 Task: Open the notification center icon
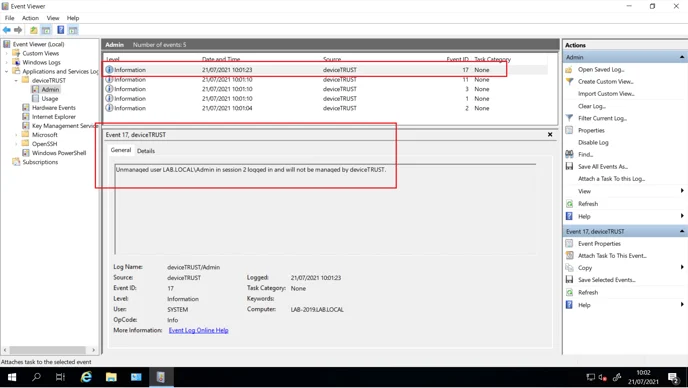673,377
